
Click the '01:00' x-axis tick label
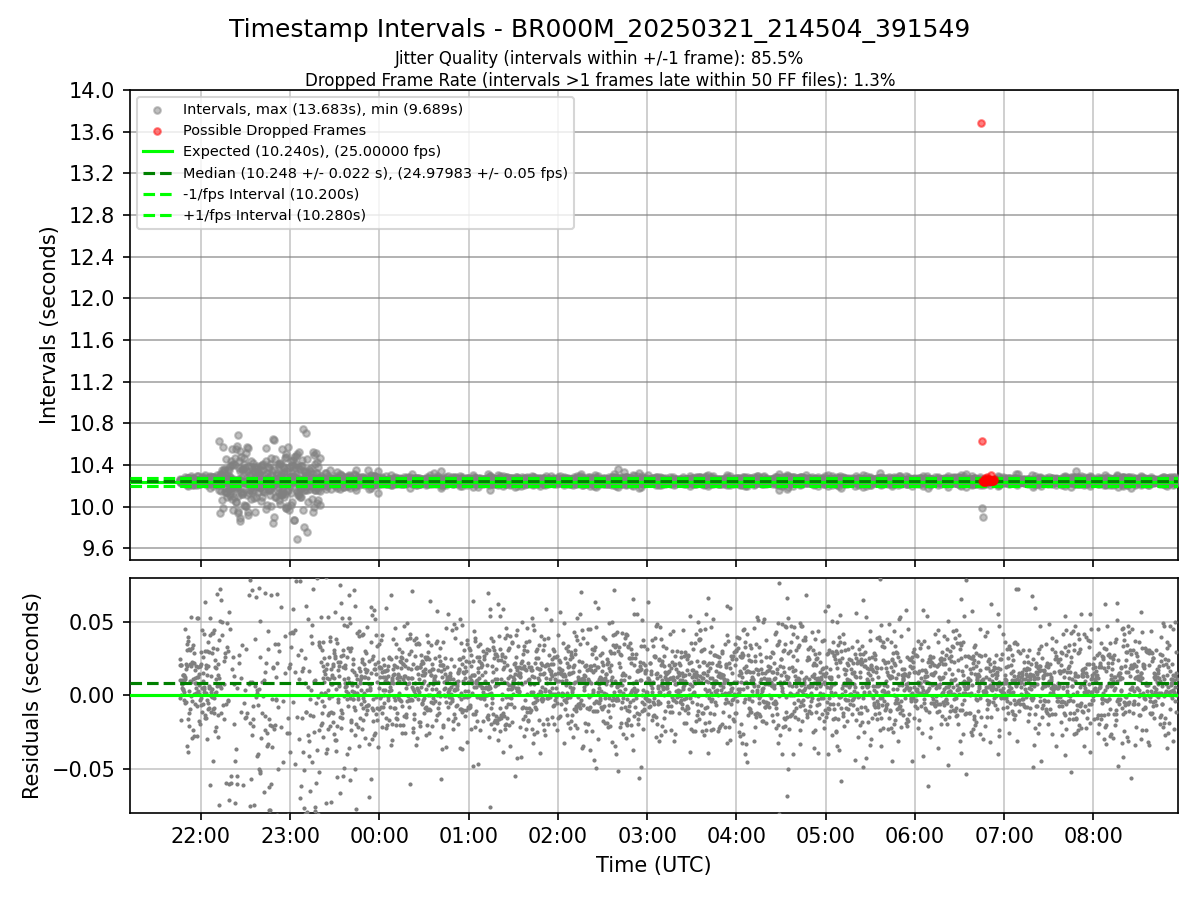click(468, 836)
